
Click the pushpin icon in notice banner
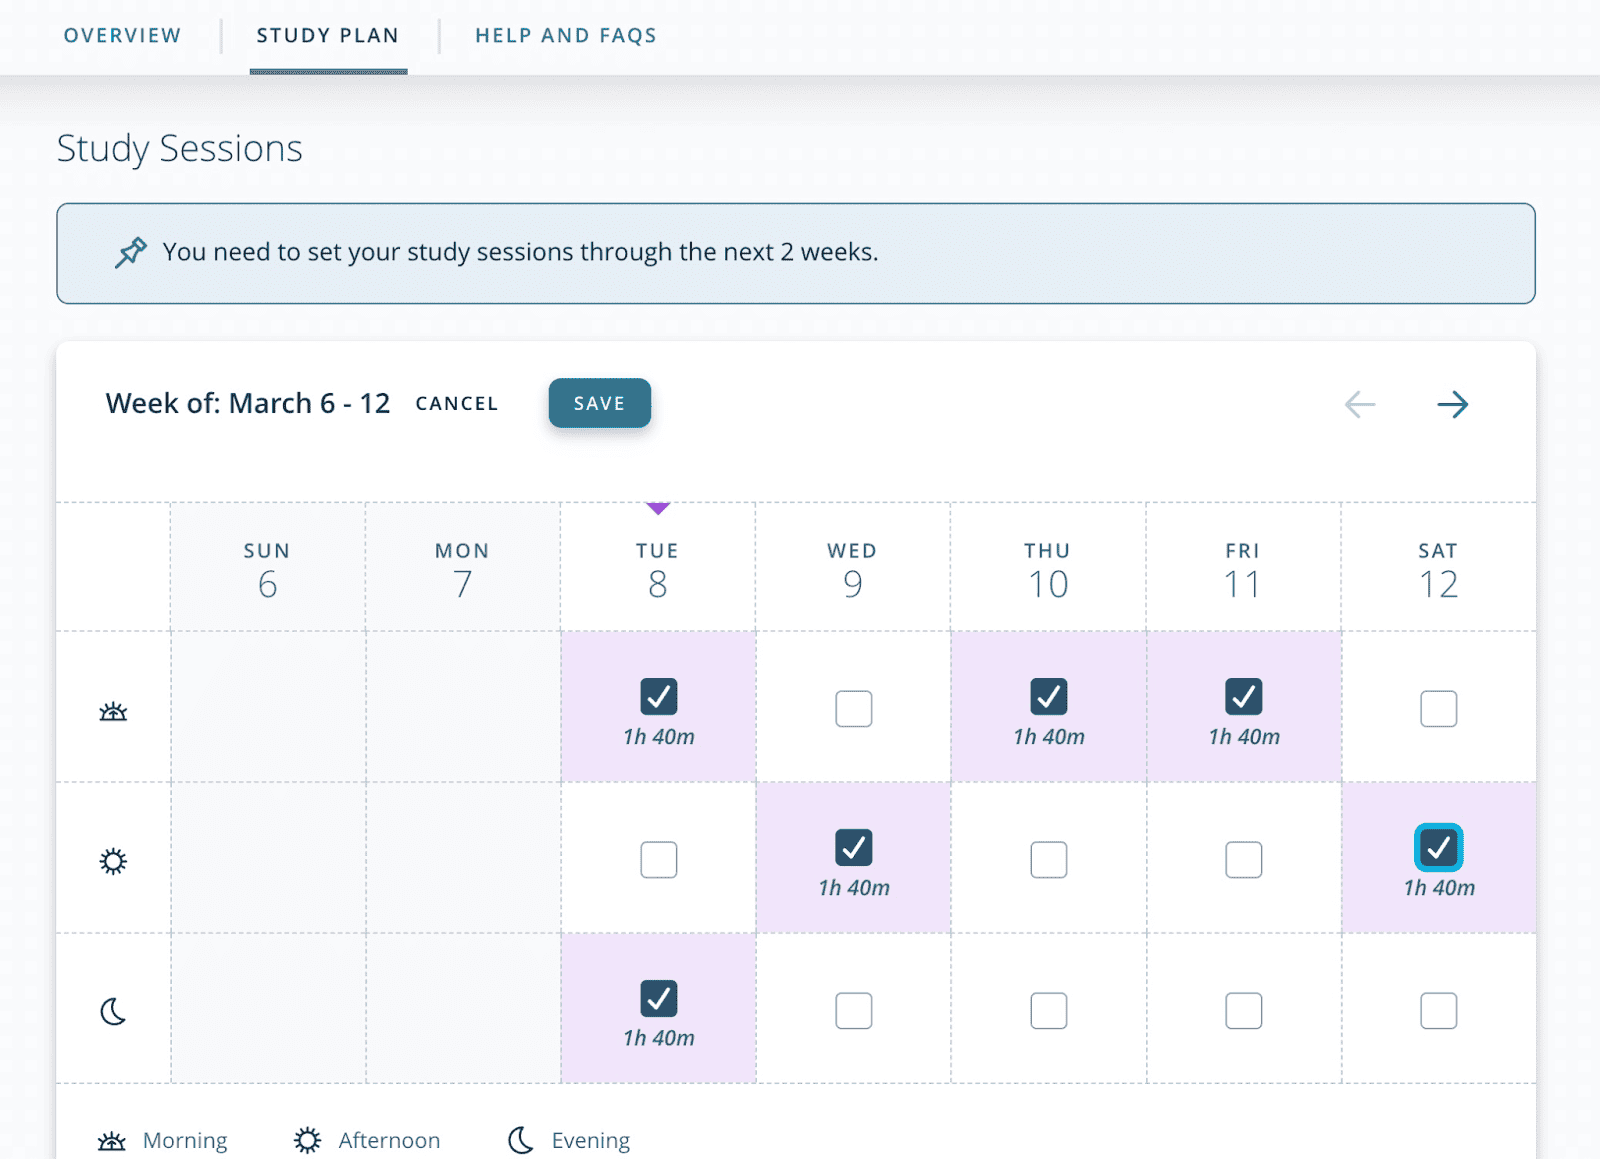pyautogui.click(x=130, y=252)
